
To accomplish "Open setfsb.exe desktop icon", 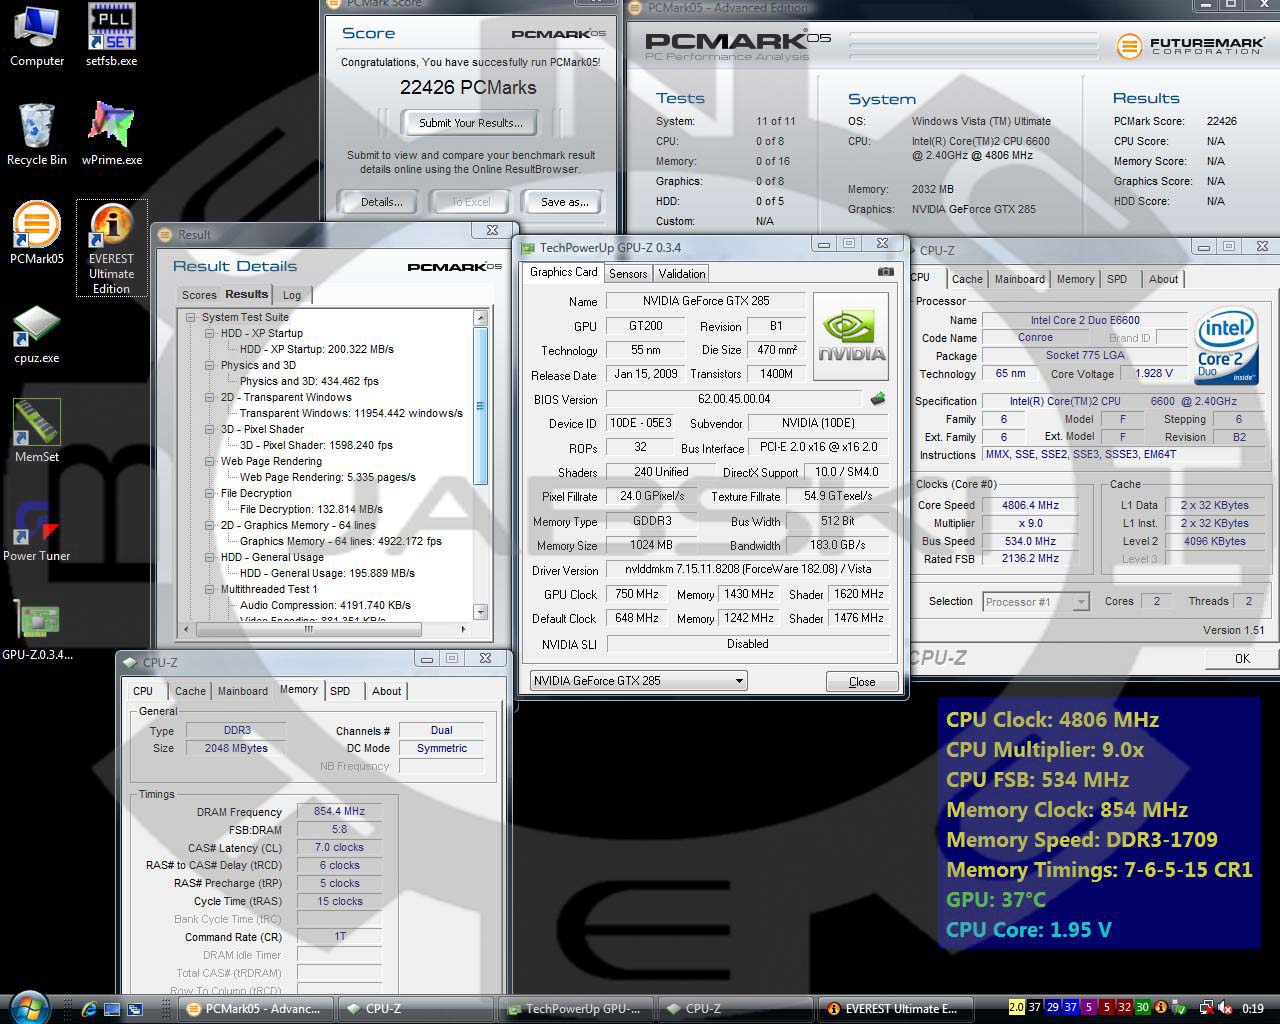I will (x=111, y=36).
